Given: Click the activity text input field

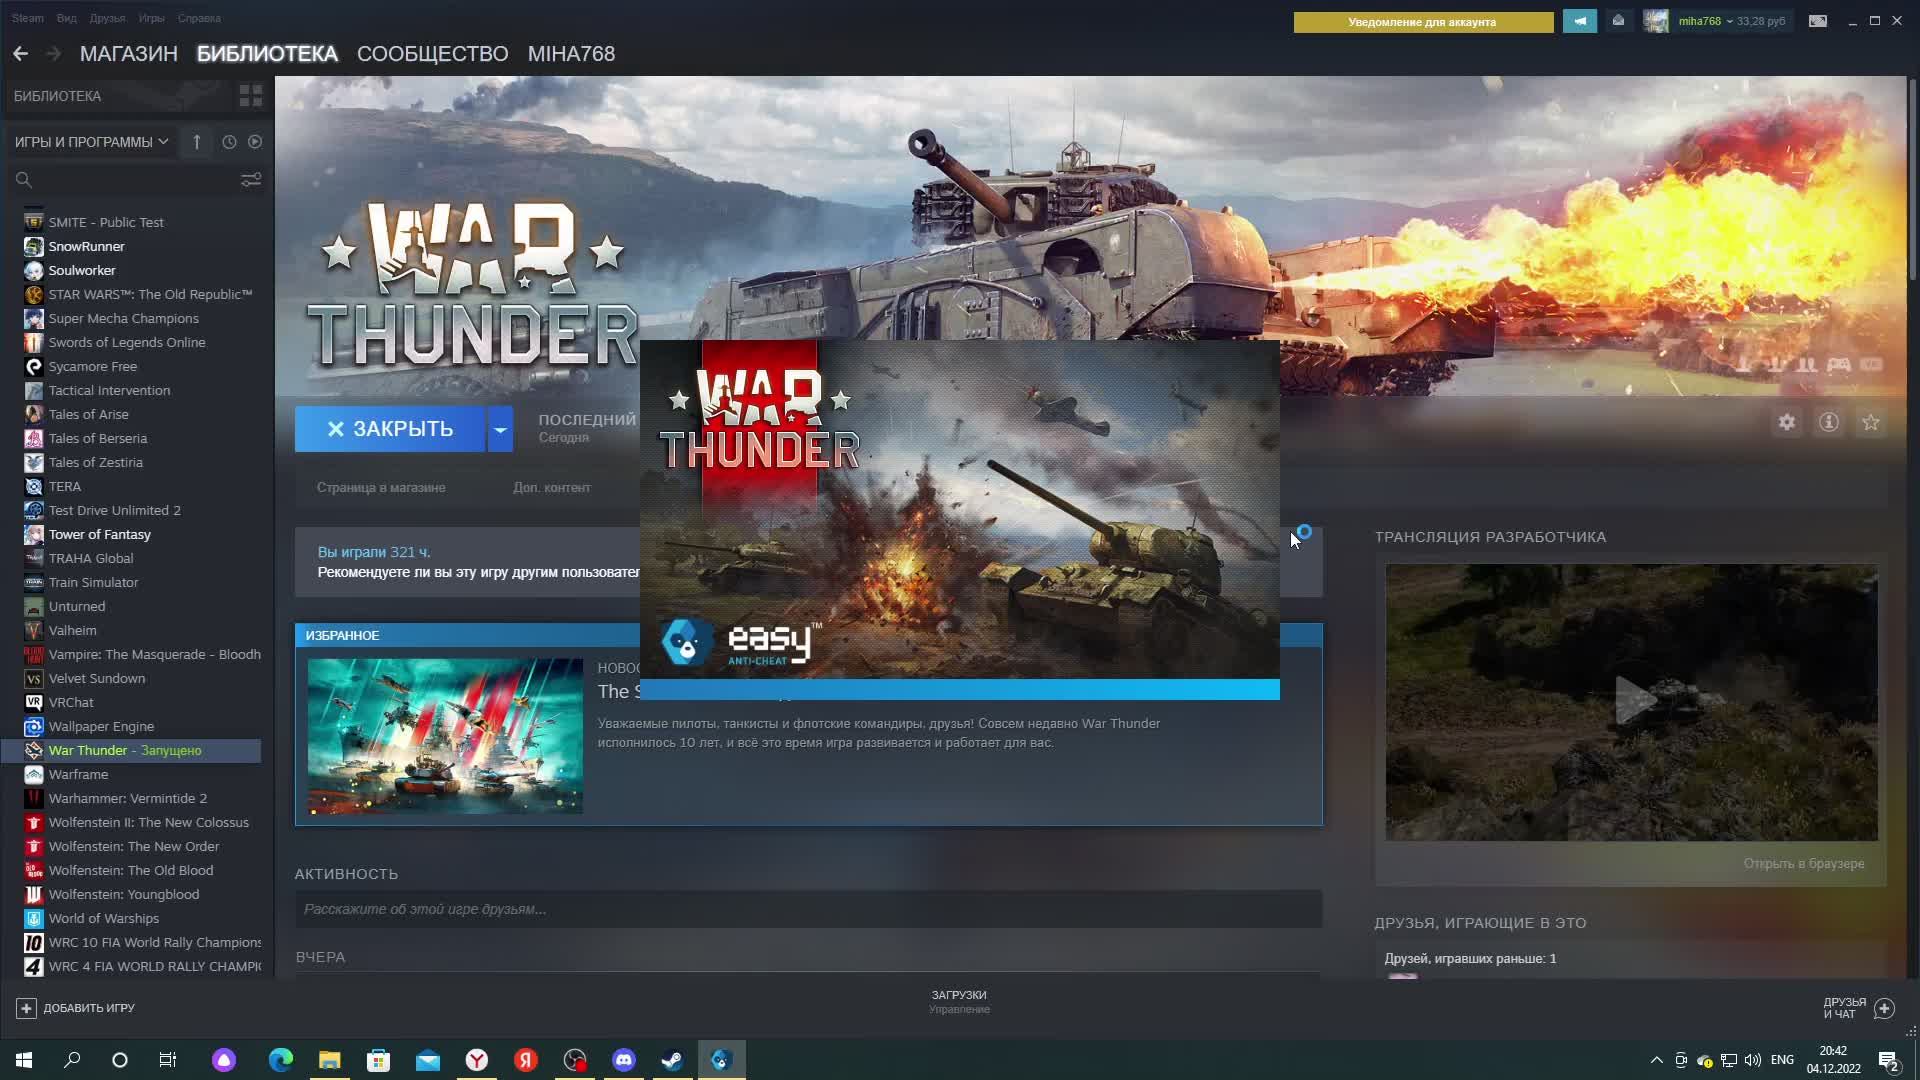Looking at the screenshot, I should coord(808,909).
